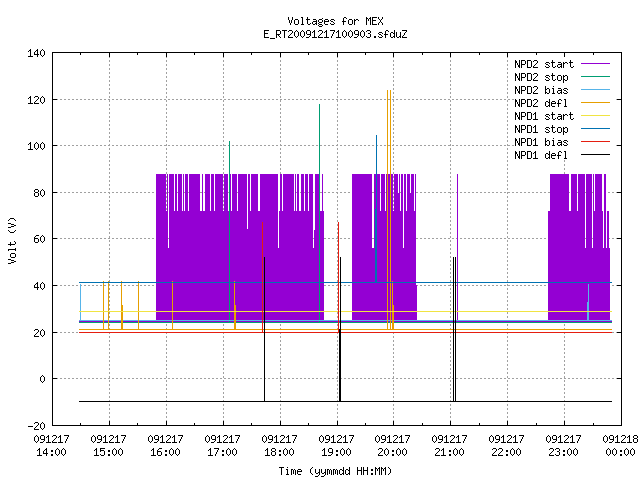Click the 'NPD1 defl' legend label

tap(541, 156)
